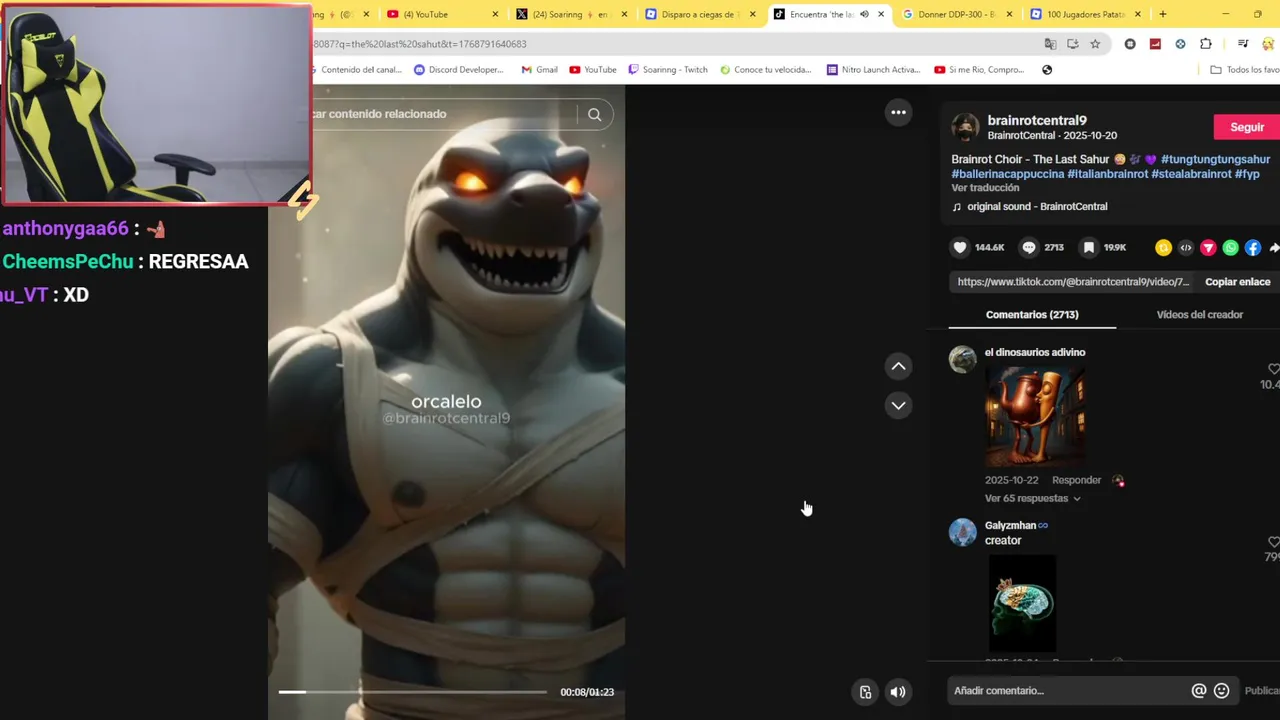Get embed code with the </> icon
The height and width of the screenshot is (720, 1280).
coord(1186,248)
